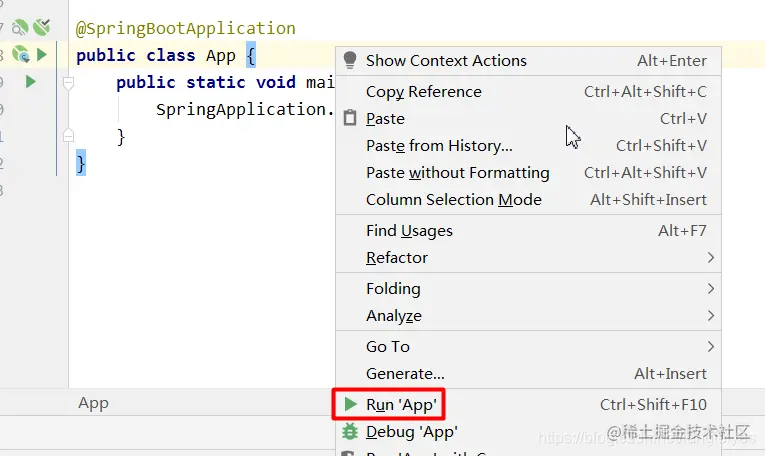This screenshot has height=456, width=765.
Task: Choose Debug 'App' in the context menu
Action: [528, 432]
